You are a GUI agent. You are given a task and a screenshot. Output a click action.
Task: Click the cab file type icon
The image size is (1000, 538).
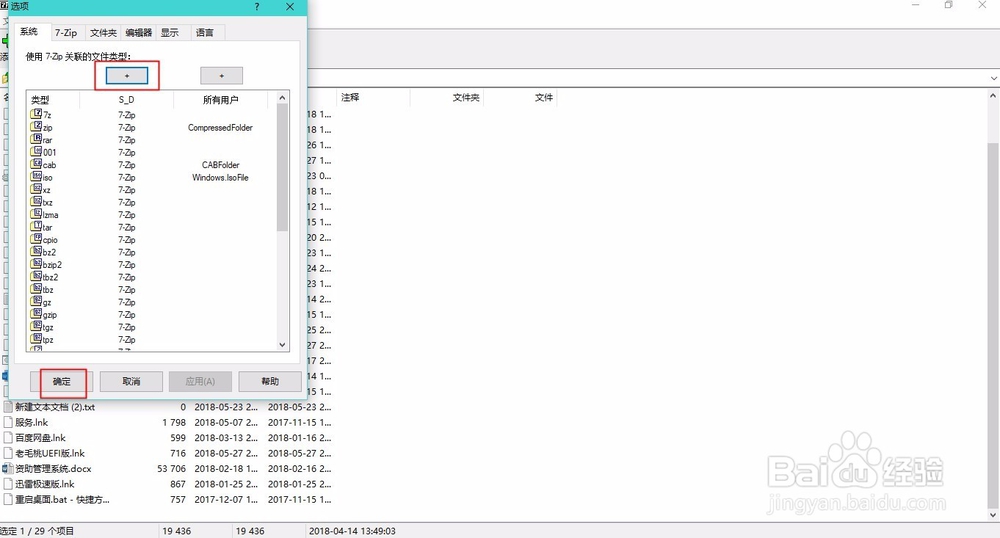click(36, 164)
